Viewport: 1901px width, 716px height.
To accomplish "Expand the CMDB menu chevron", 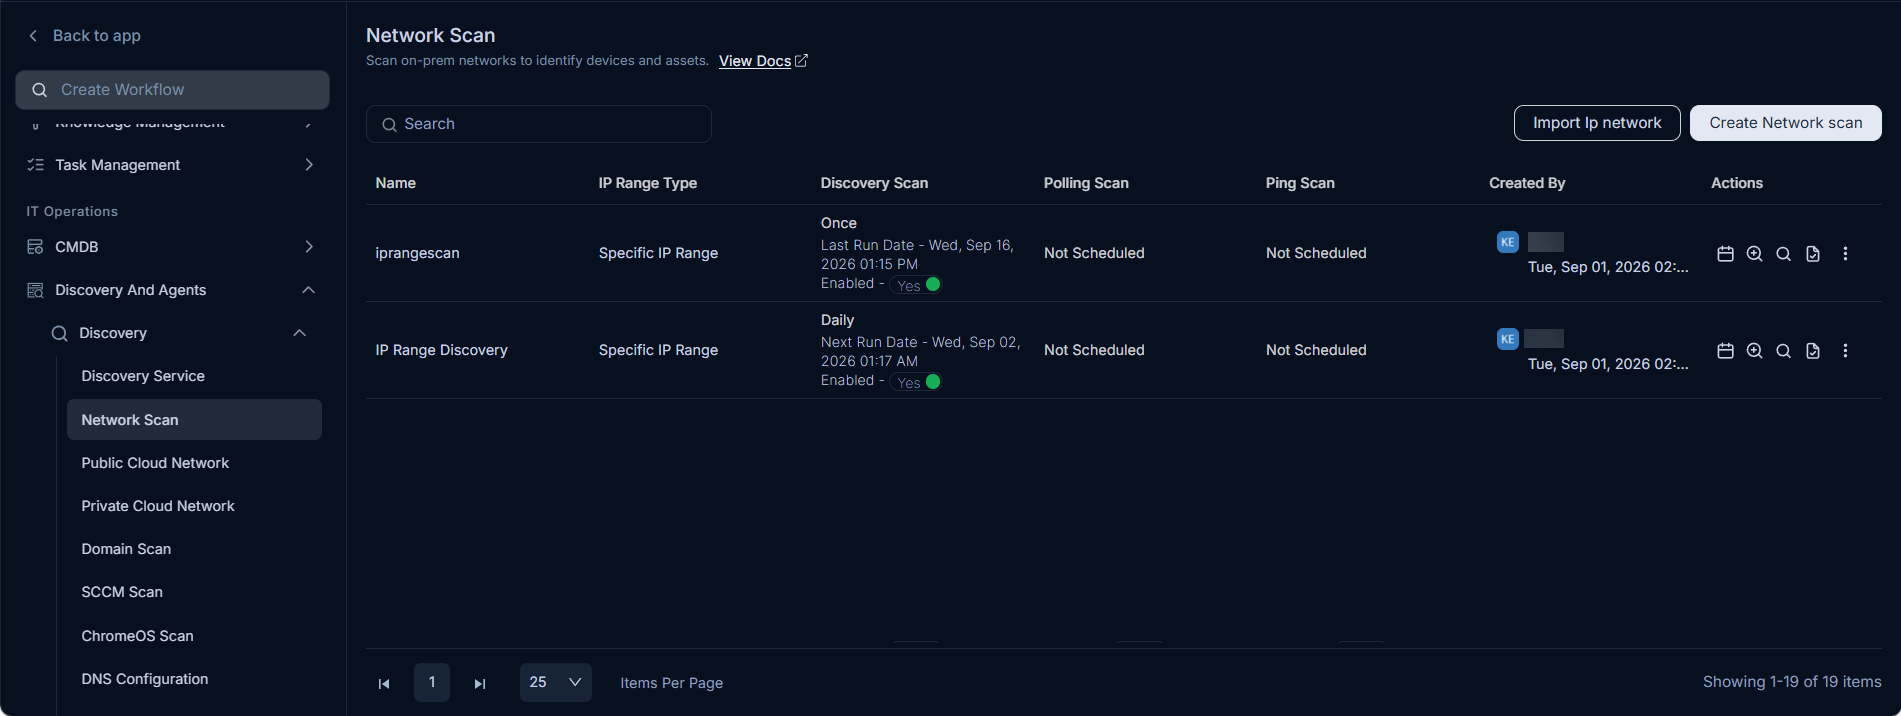I will coord(309,247).
